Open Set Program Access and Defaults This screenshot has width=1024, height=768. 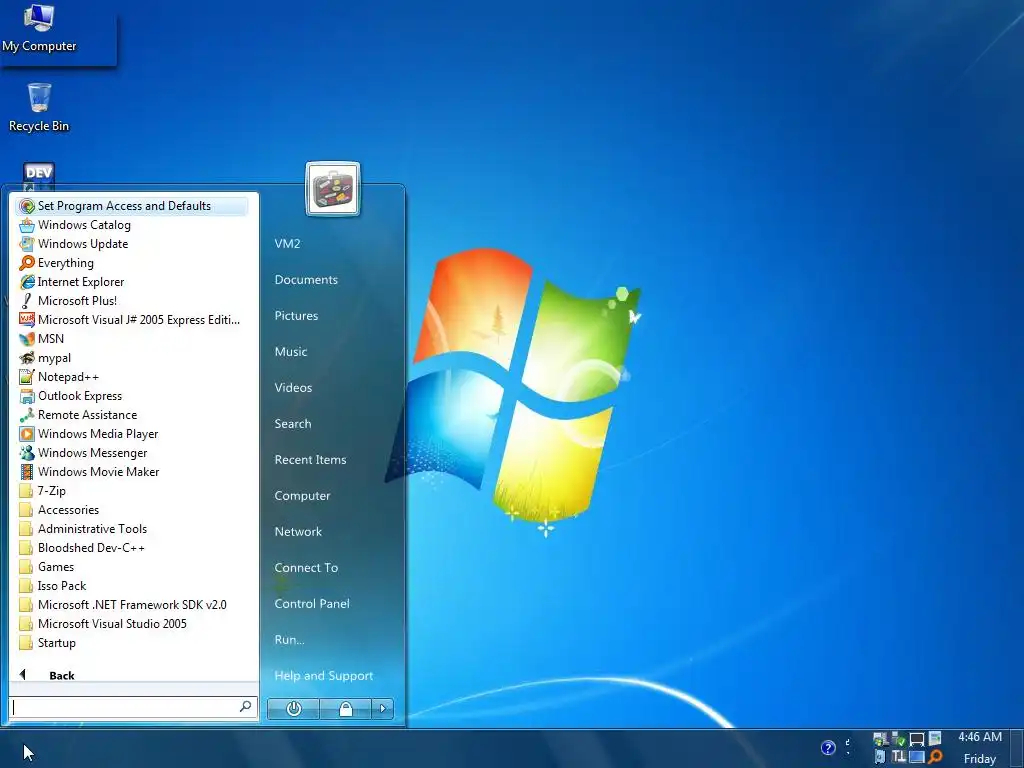point(131,206)
